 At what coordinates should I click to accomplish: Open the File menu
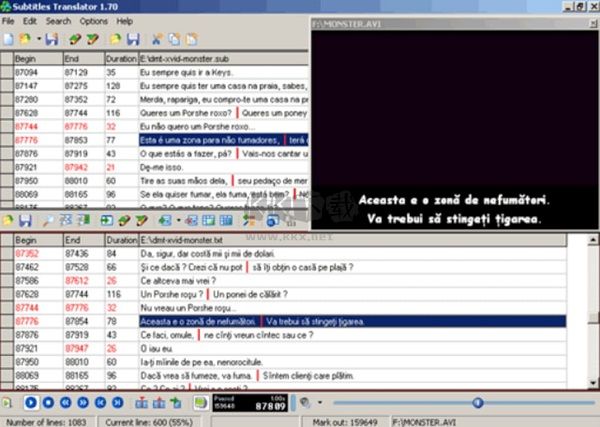(x=9, y=21)
